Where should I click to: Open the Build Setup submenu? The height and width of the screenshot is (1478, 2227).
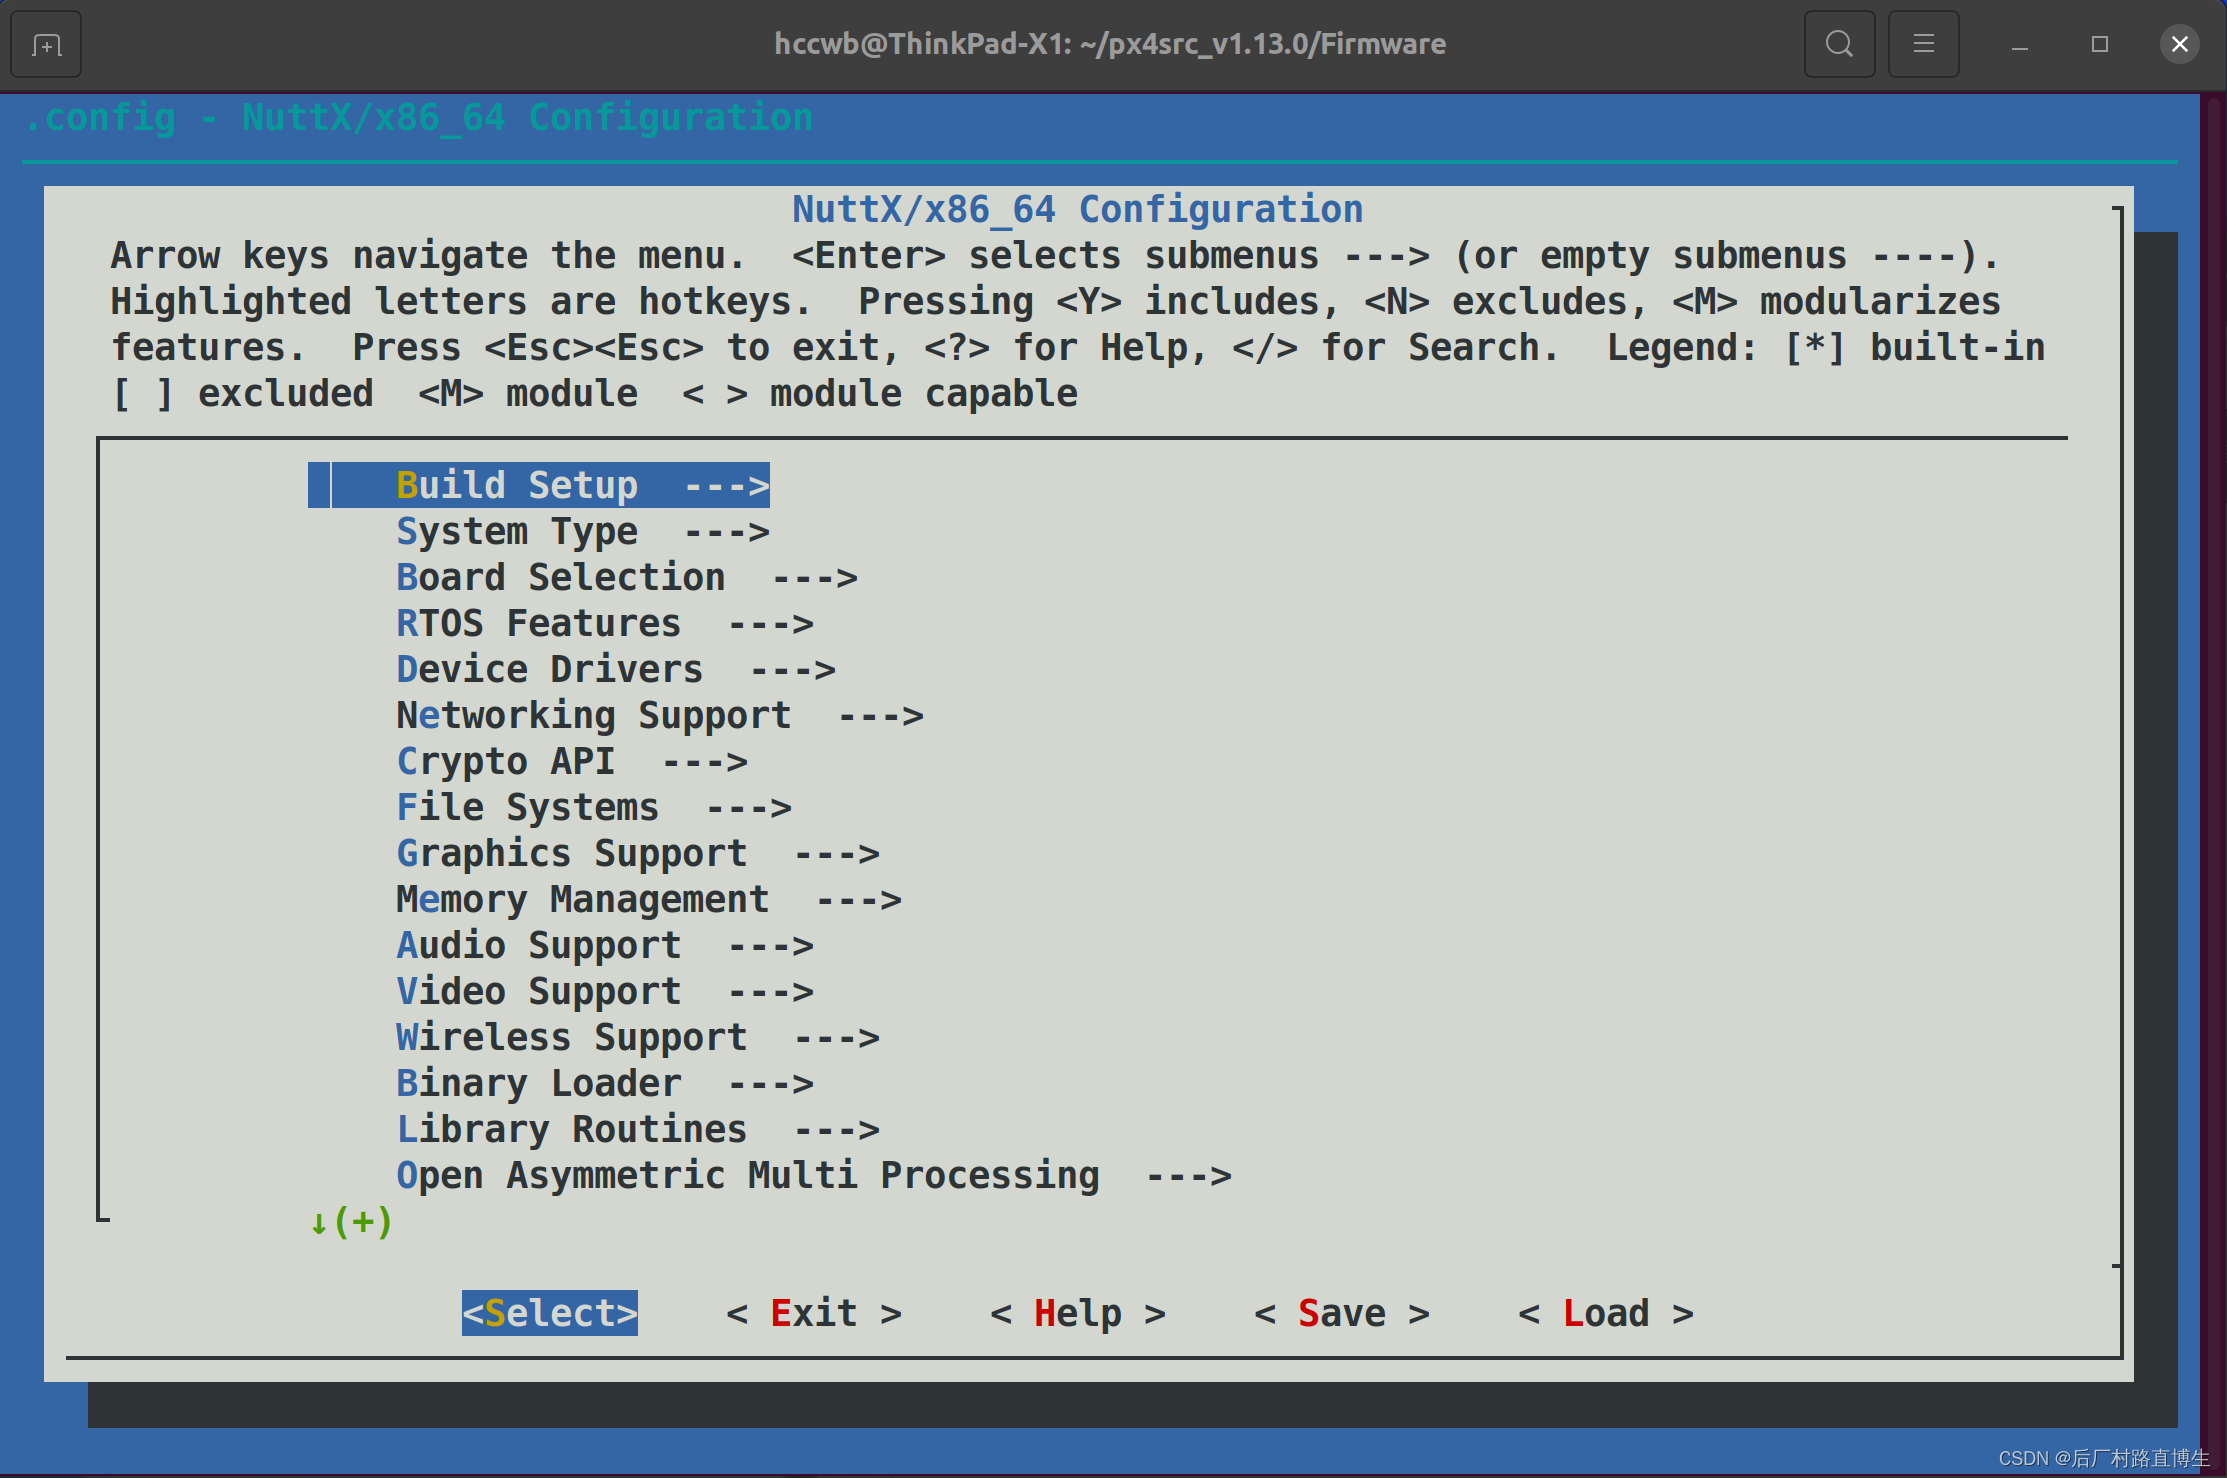[x=539, y=486]
